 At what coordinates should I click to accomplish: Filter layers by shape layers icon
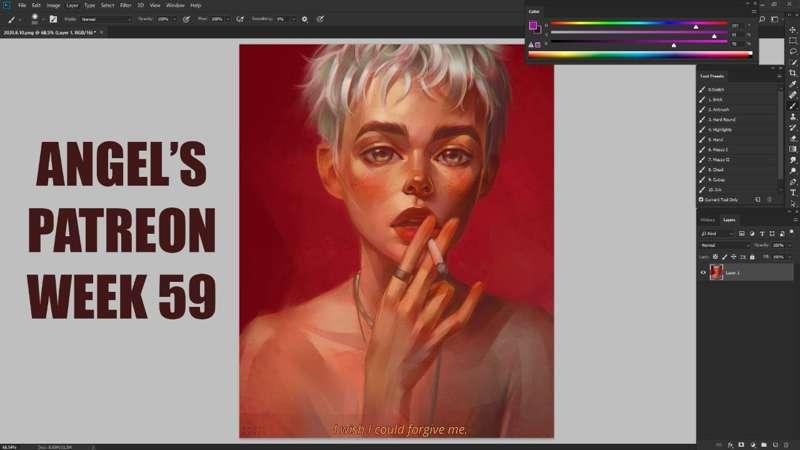[x=772, y=234]
